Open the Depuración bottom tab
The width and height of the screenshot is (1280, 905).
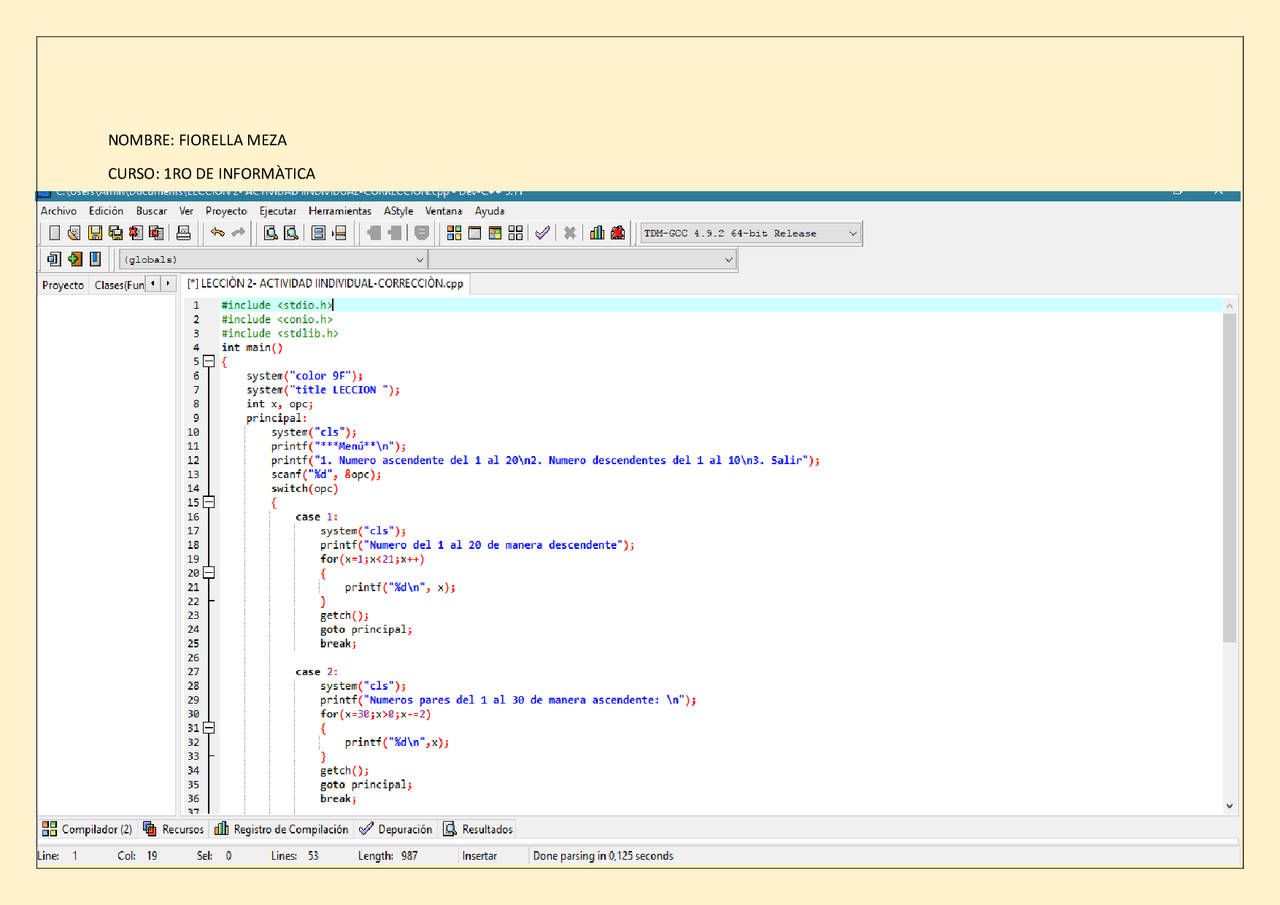396,829
